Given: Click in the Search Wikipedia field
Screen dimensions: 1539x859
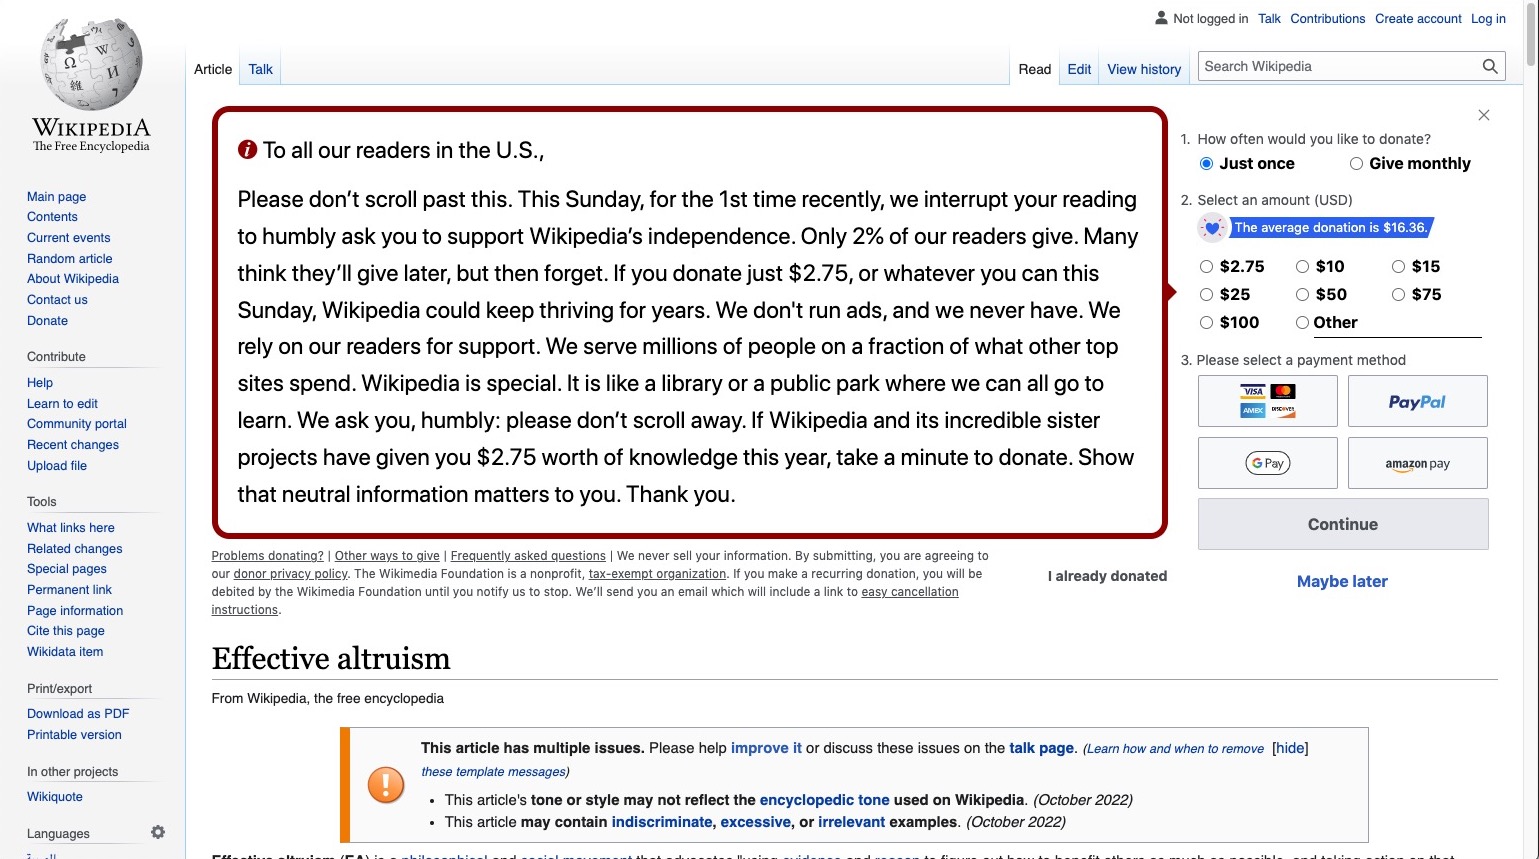Looking at the screenshot, I should [1339, 67].
